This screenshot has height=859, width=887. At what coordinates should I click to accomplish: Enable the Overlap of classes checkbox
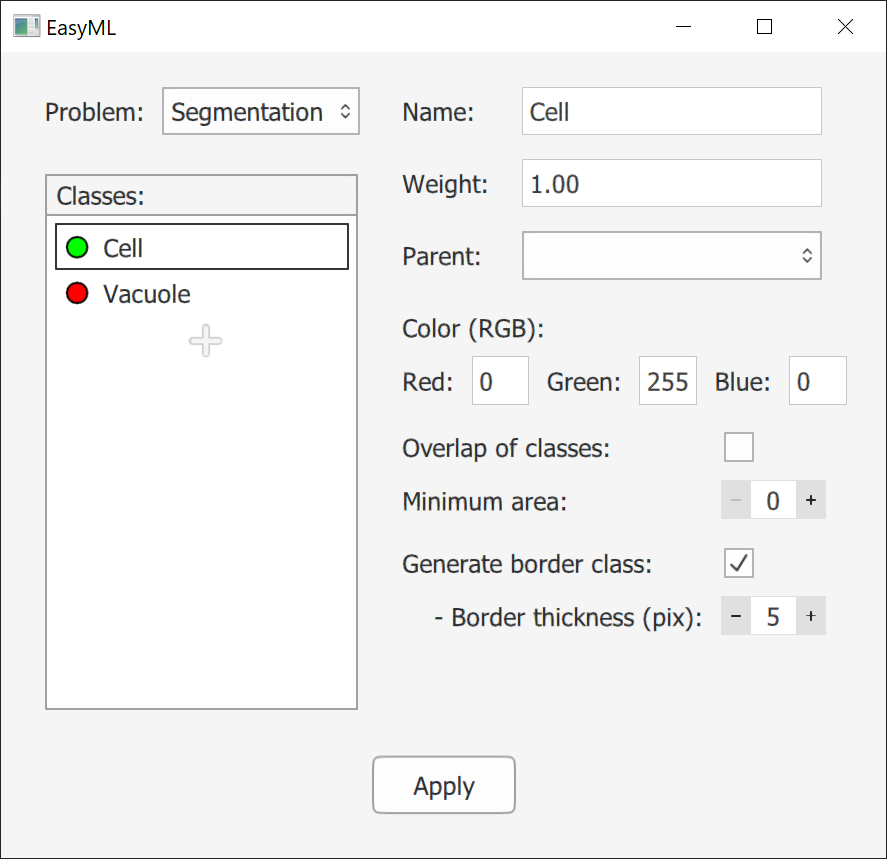pyautogui.click(x=739, y=447)
